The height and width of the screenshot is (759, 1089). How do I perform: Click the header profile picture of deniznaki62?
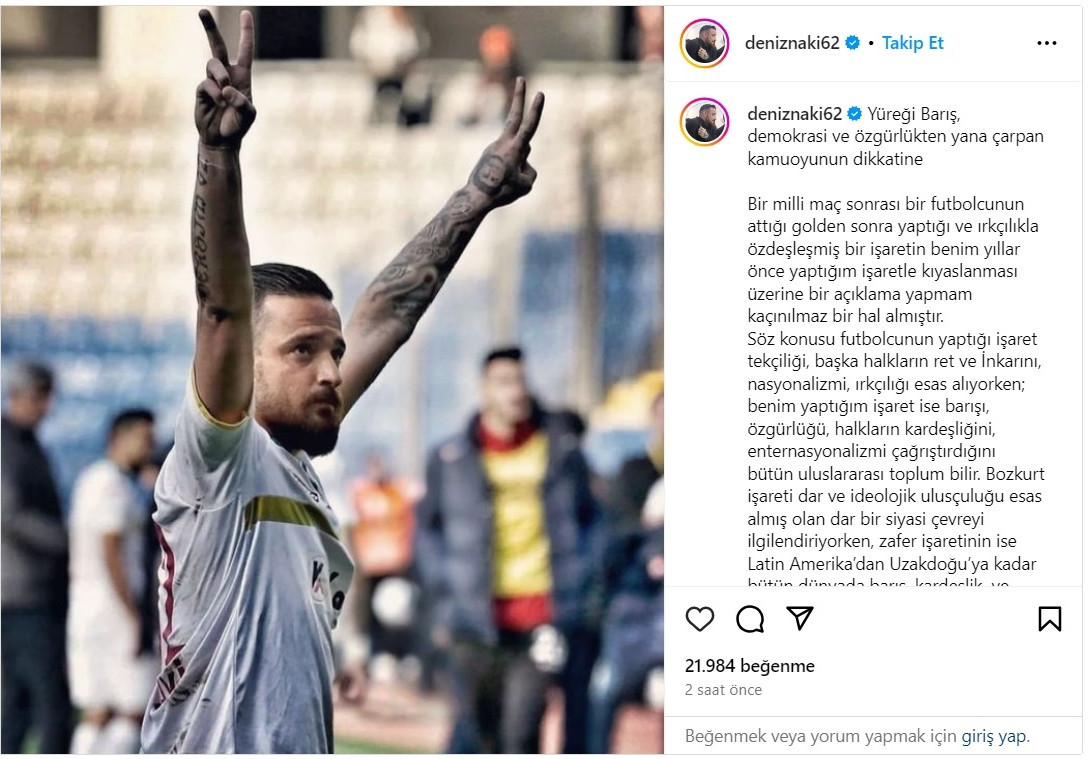coord(704,43)
